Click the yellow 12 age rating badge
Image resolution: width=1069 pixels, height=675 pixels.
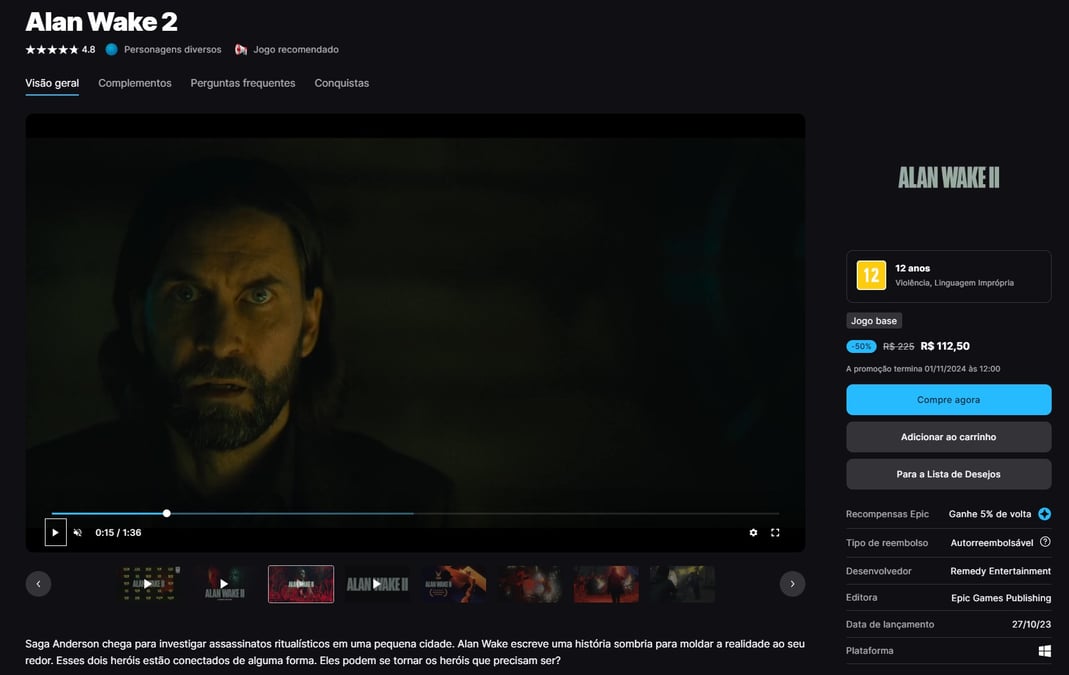(x=871, y=275)
